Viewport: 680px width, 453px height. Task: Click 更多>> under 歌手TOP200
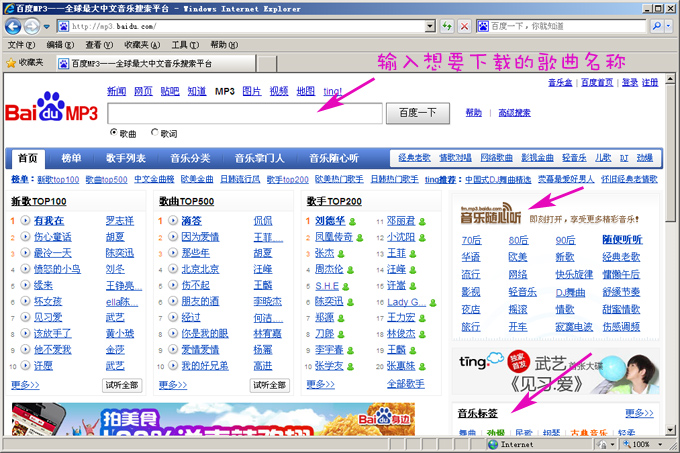[x=320, y=384]
